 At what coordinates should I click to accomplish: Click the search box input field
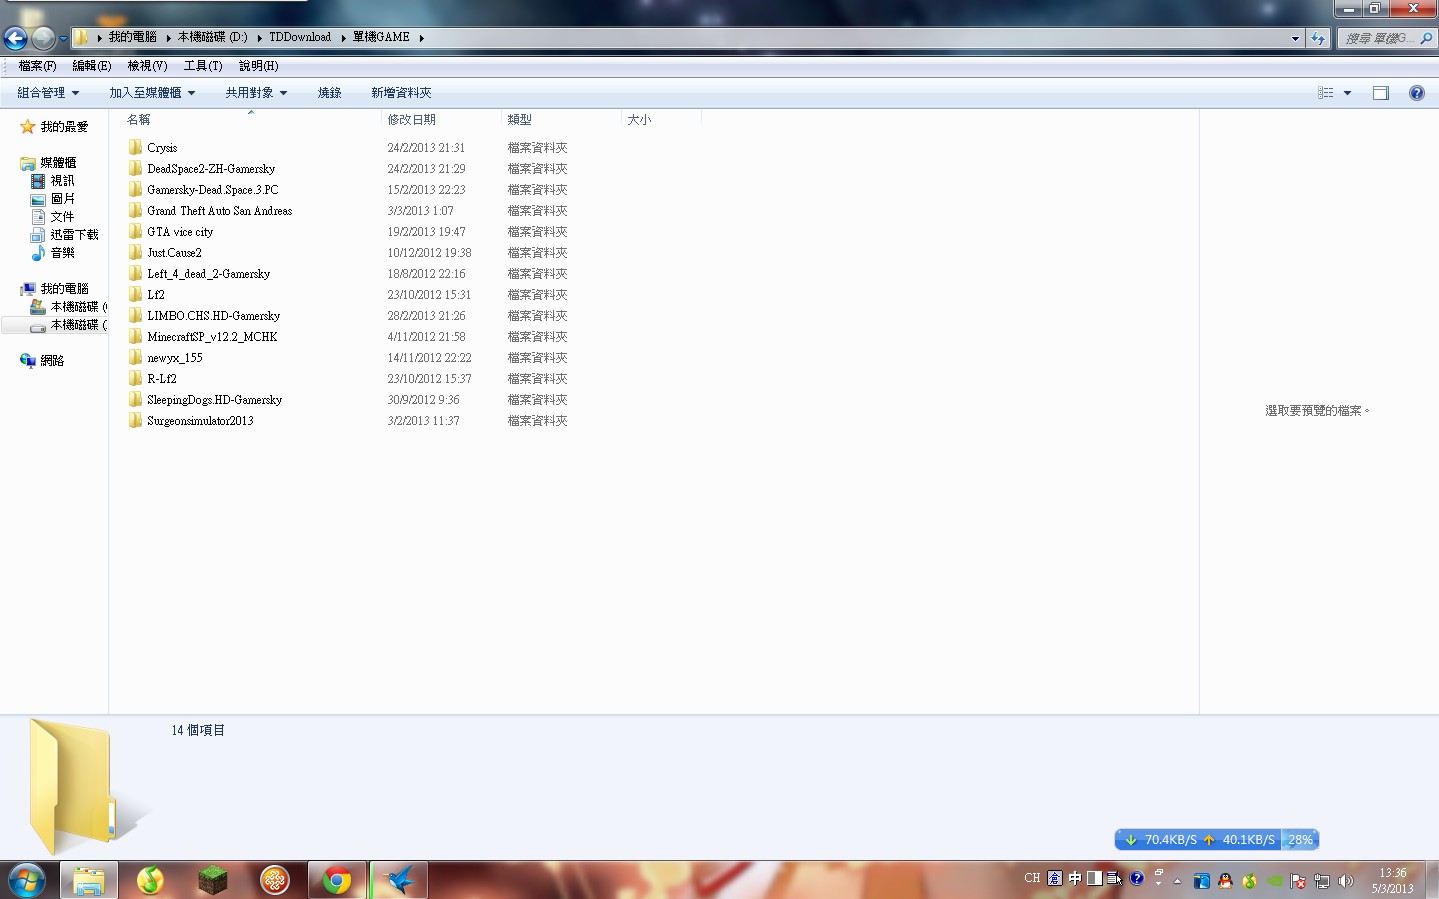(x=1377, y=38)
